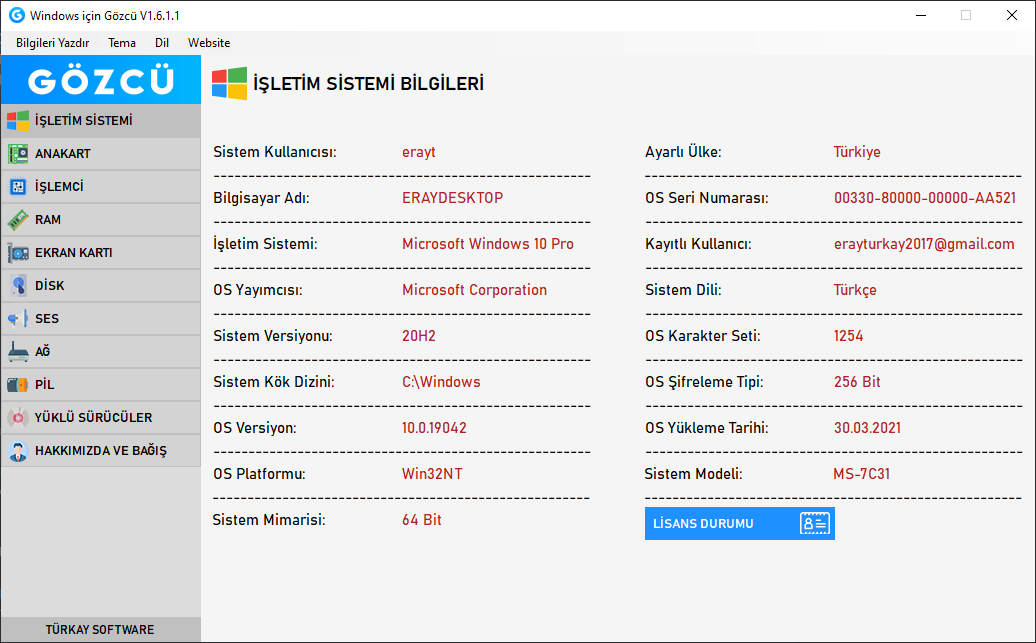Screen dimensions: 1036x643
Task: Click the system language value Türkçe
Action: pyautogui.click(x=855, y=290)
